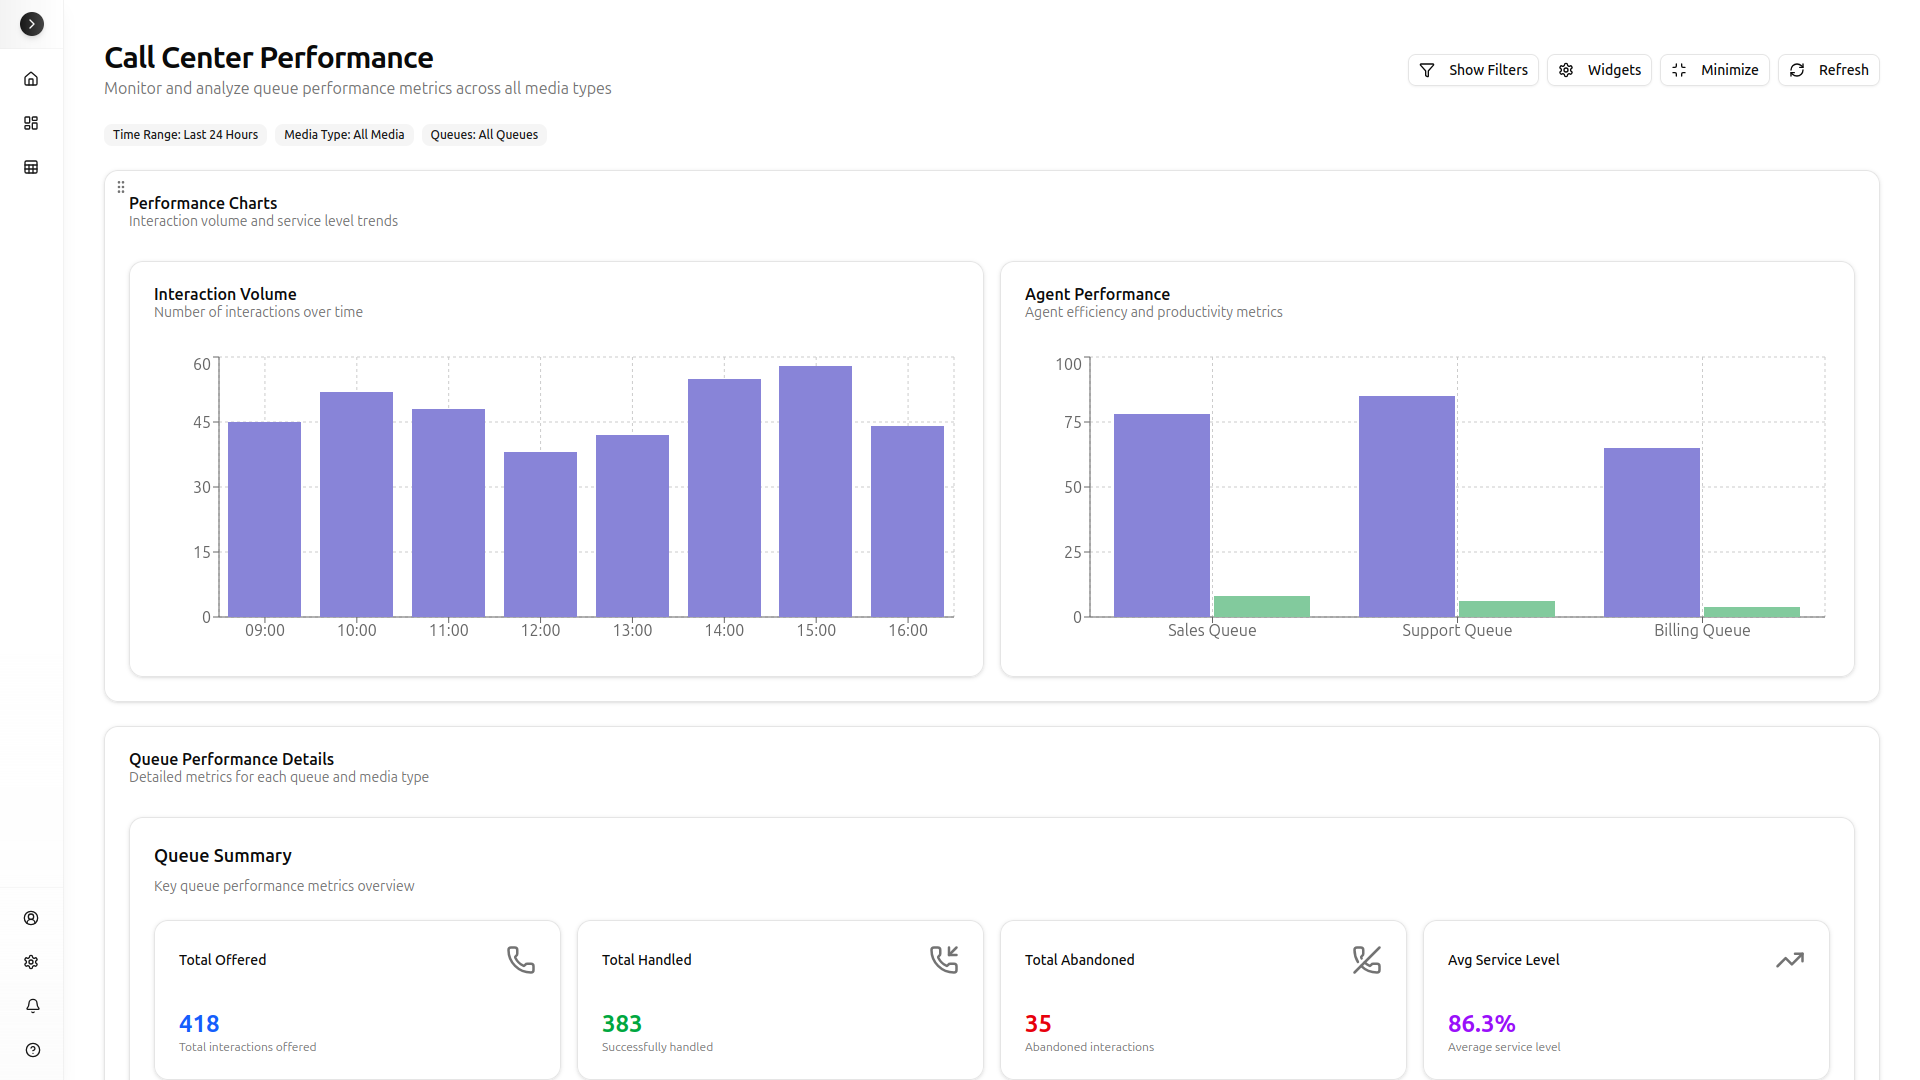This screenshot has height=1080, width=1920.
Task: Open the settings gear in the sidebar
Action: pos(31,962)
